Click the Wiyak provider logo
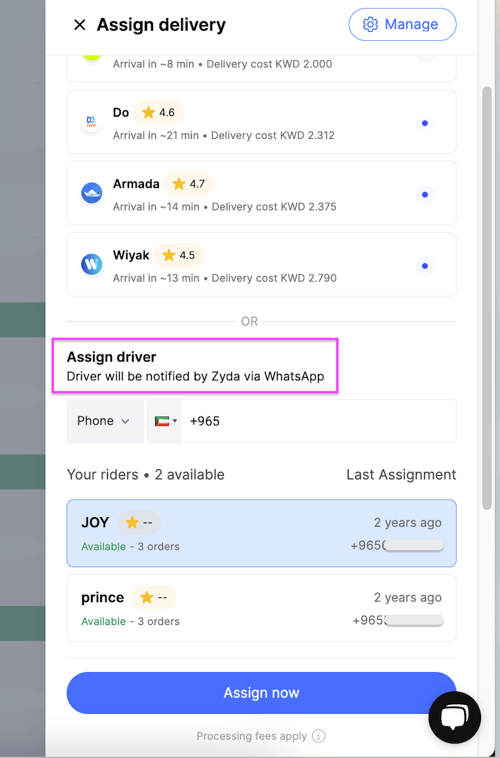500x758 pixels. (91, 264)
